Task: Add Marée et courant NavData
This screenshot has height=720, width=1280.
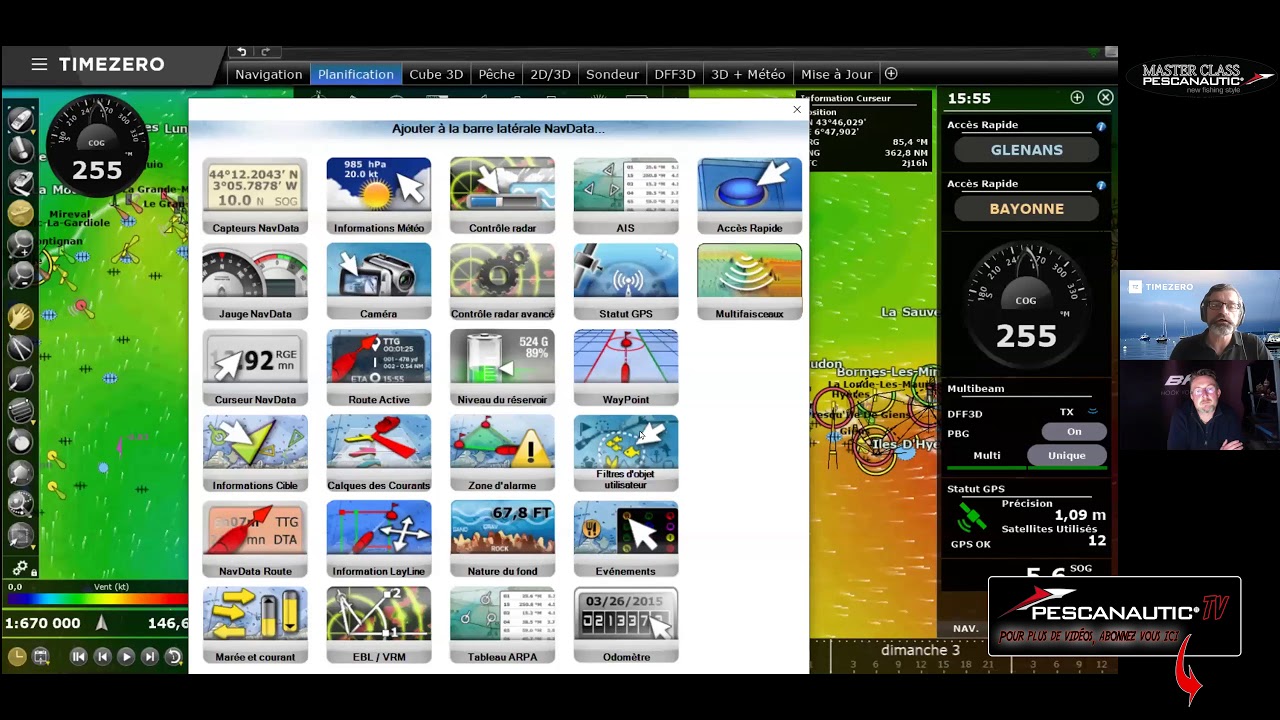Action: coord(255,626)
